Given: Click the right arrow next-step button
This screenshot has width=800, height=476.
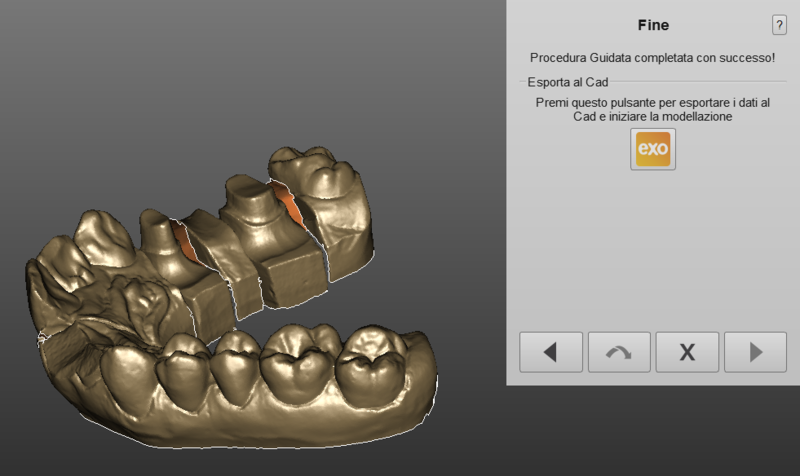Looking at the screenshot, I should pyautogui.click(x=755, y=352).
